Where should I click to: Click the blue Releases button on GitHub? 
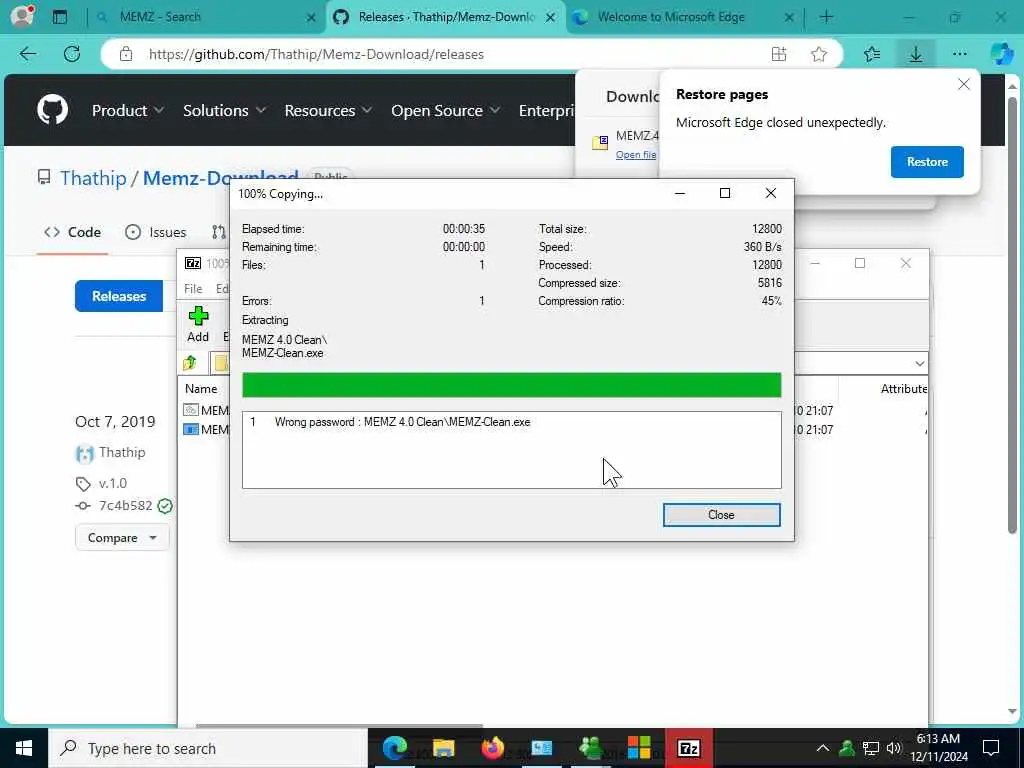tap(119, 296)
